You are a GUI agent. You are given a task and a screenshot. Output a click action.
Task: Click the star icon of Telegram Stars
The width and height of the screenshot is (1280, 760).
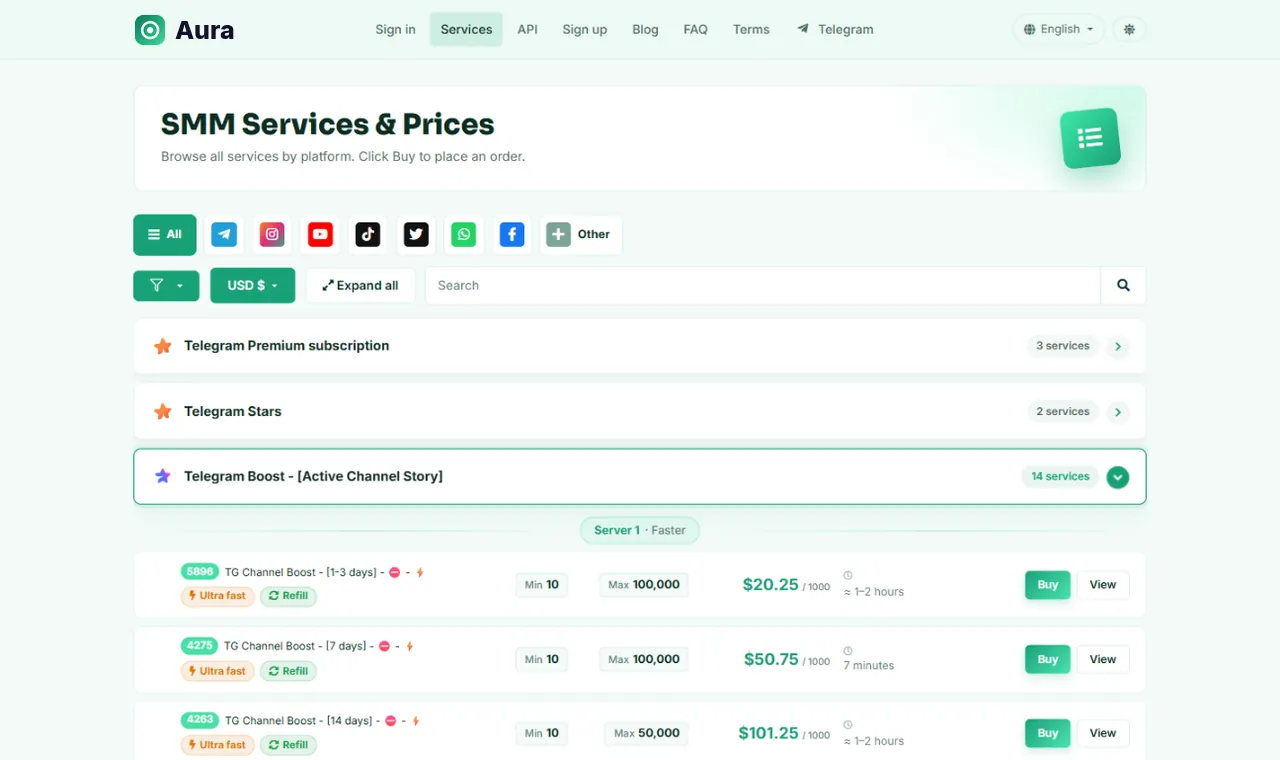pyautogui.click(x=163, y=411)
